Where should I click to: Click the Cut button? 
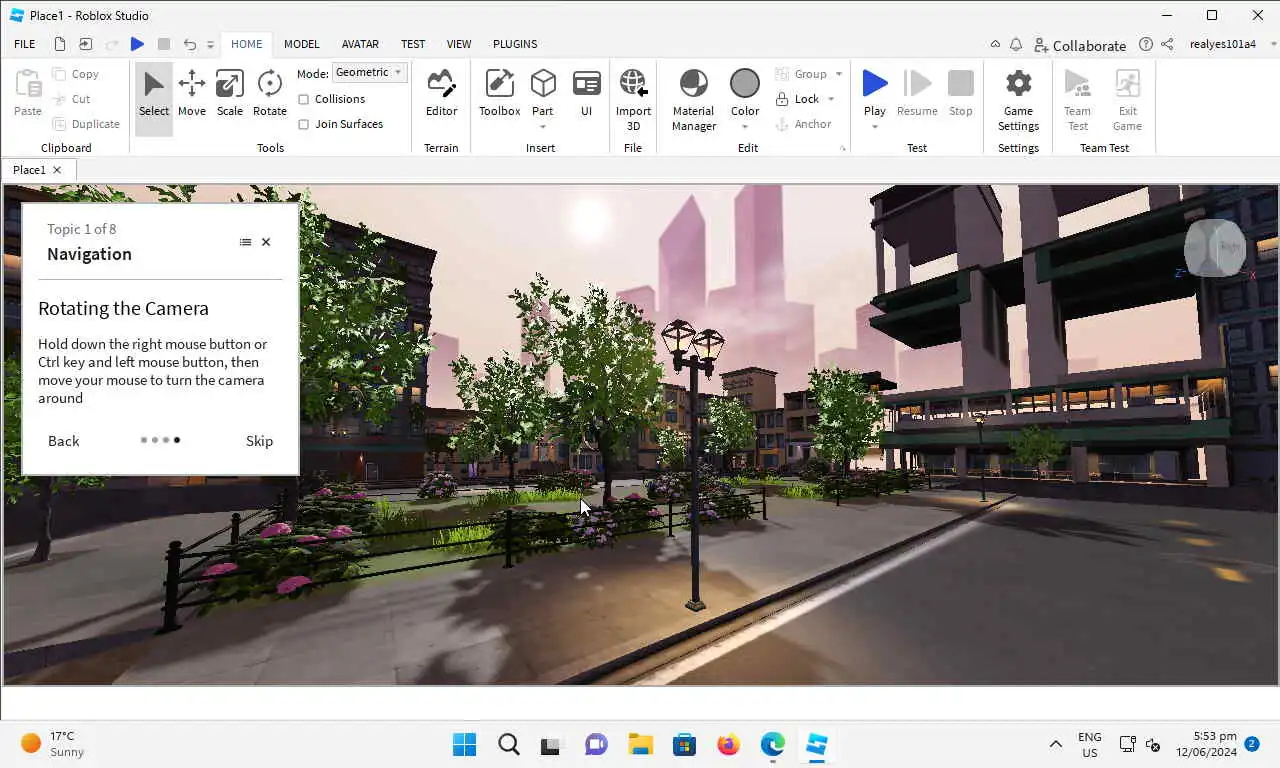(x=72, y=99)
